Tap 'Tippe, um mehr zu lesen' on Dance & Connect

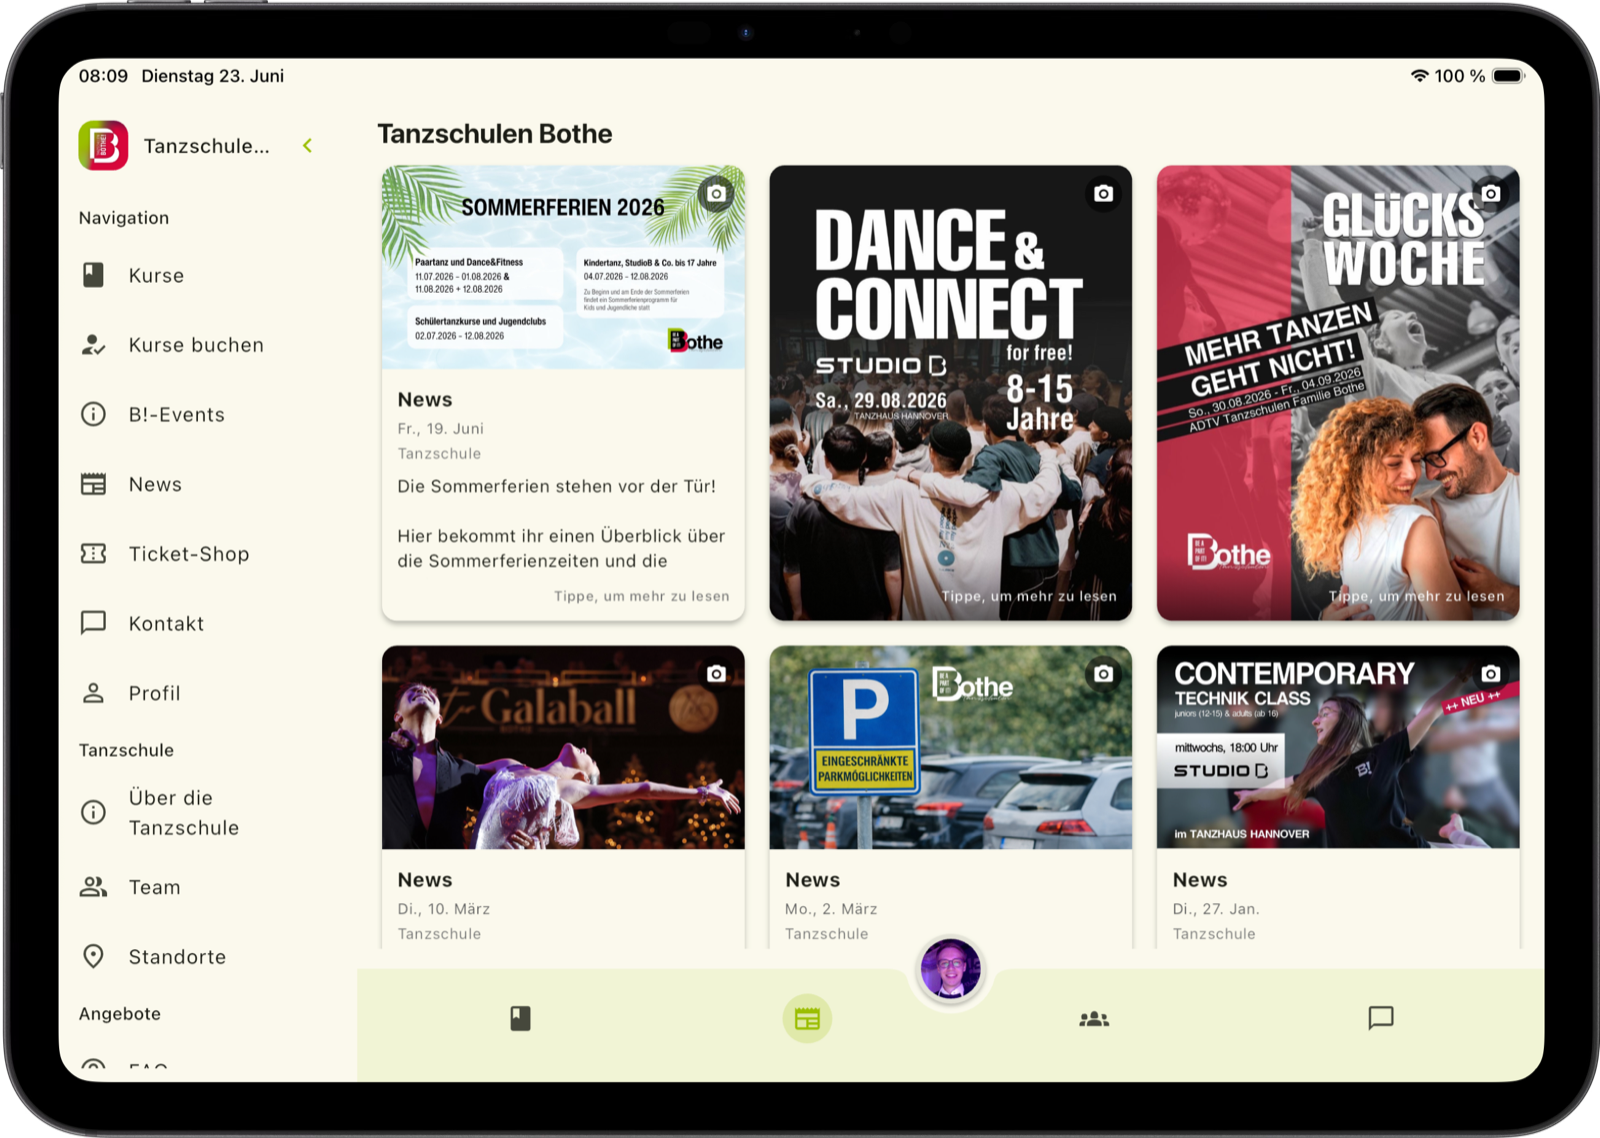(1029, 596)
